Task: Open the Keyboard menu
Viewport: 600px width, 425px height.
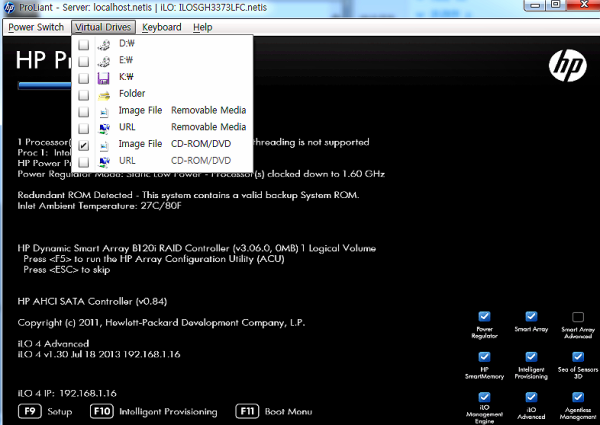Action: click(161, 28)
